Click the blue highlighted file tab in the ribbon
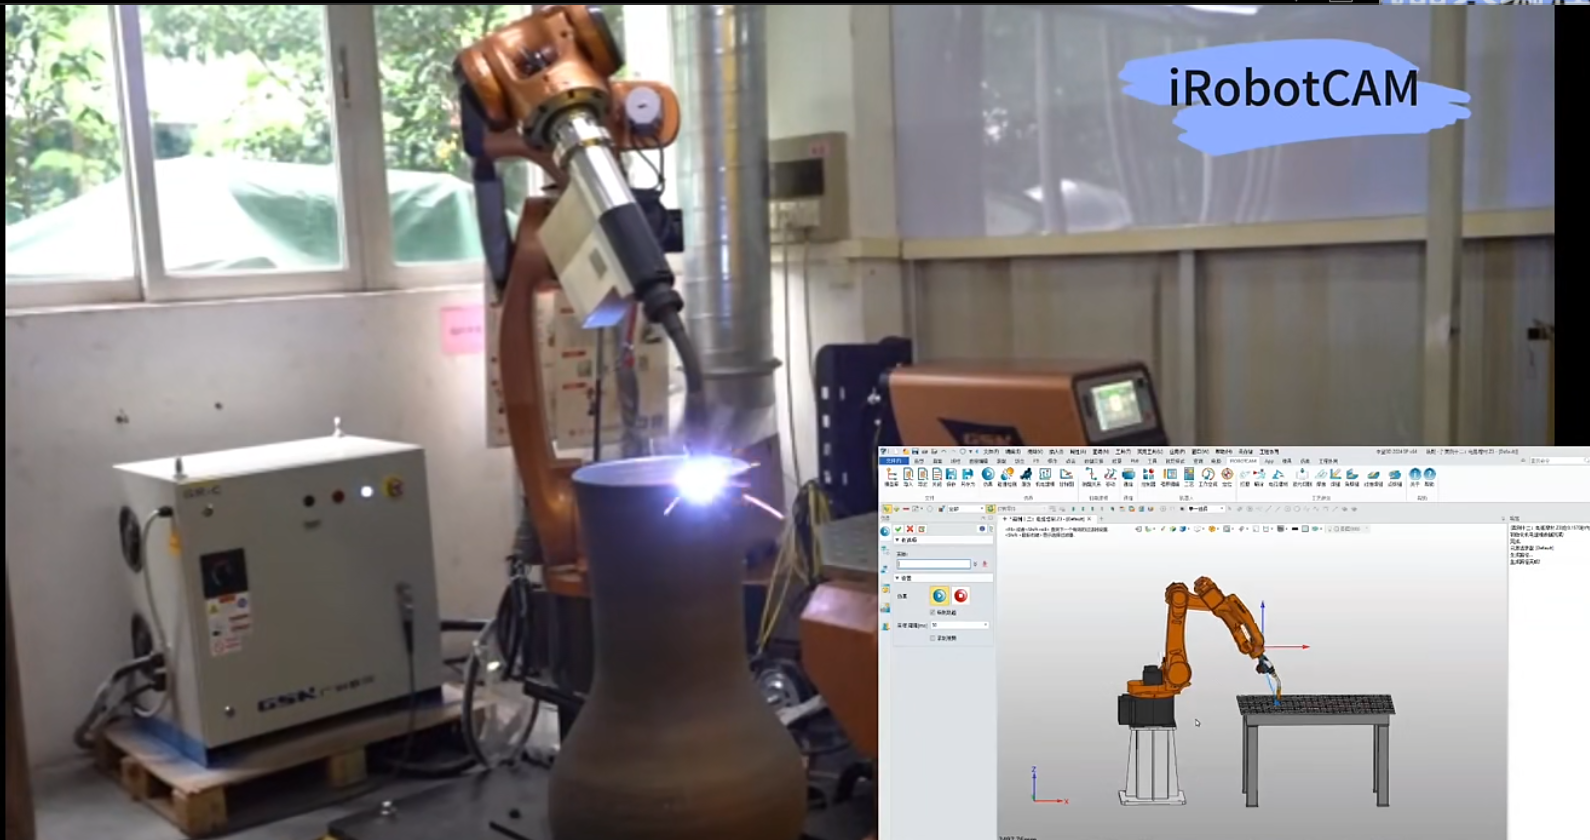Image resolution: width=1590 pixels, height=840 pixels. [x=893, y=461]
